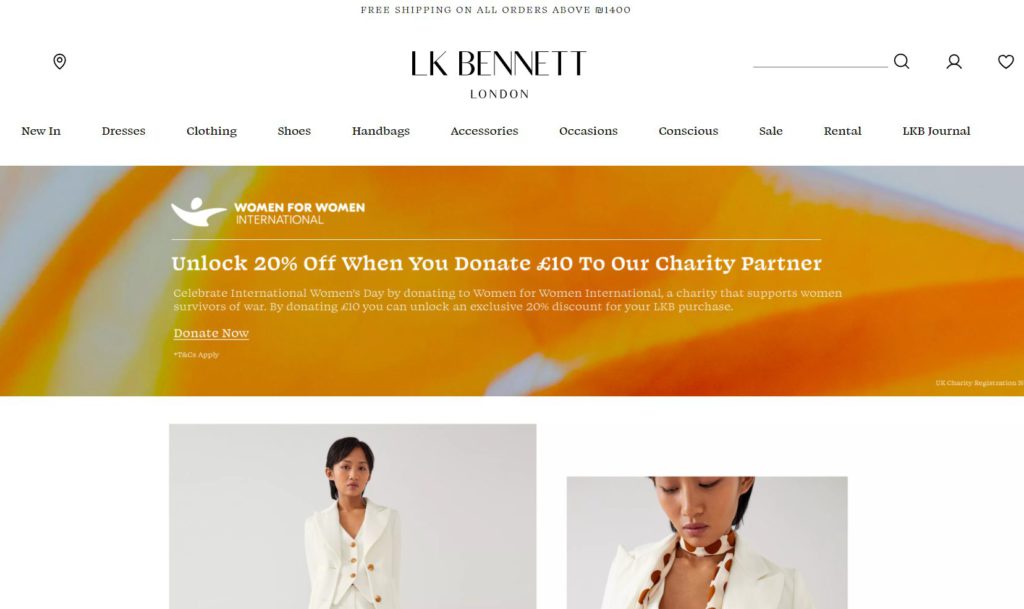Click the search magnifier icon

point(901,61)
